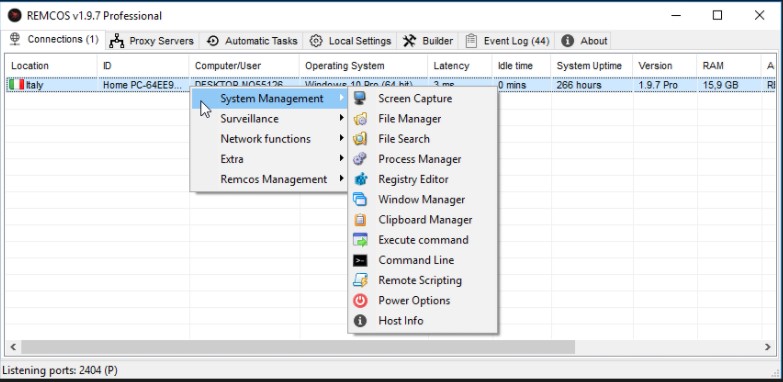
Task: Sort by the RAM column header
Action: coord(729,66)
